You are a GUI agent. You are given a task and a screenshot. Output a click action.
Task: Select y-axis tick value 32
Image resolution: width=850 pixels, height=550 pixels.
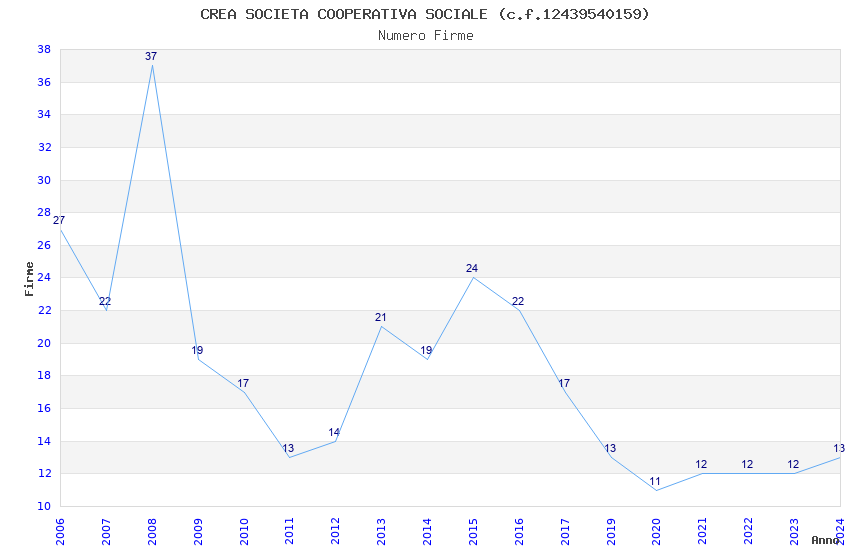44,147
